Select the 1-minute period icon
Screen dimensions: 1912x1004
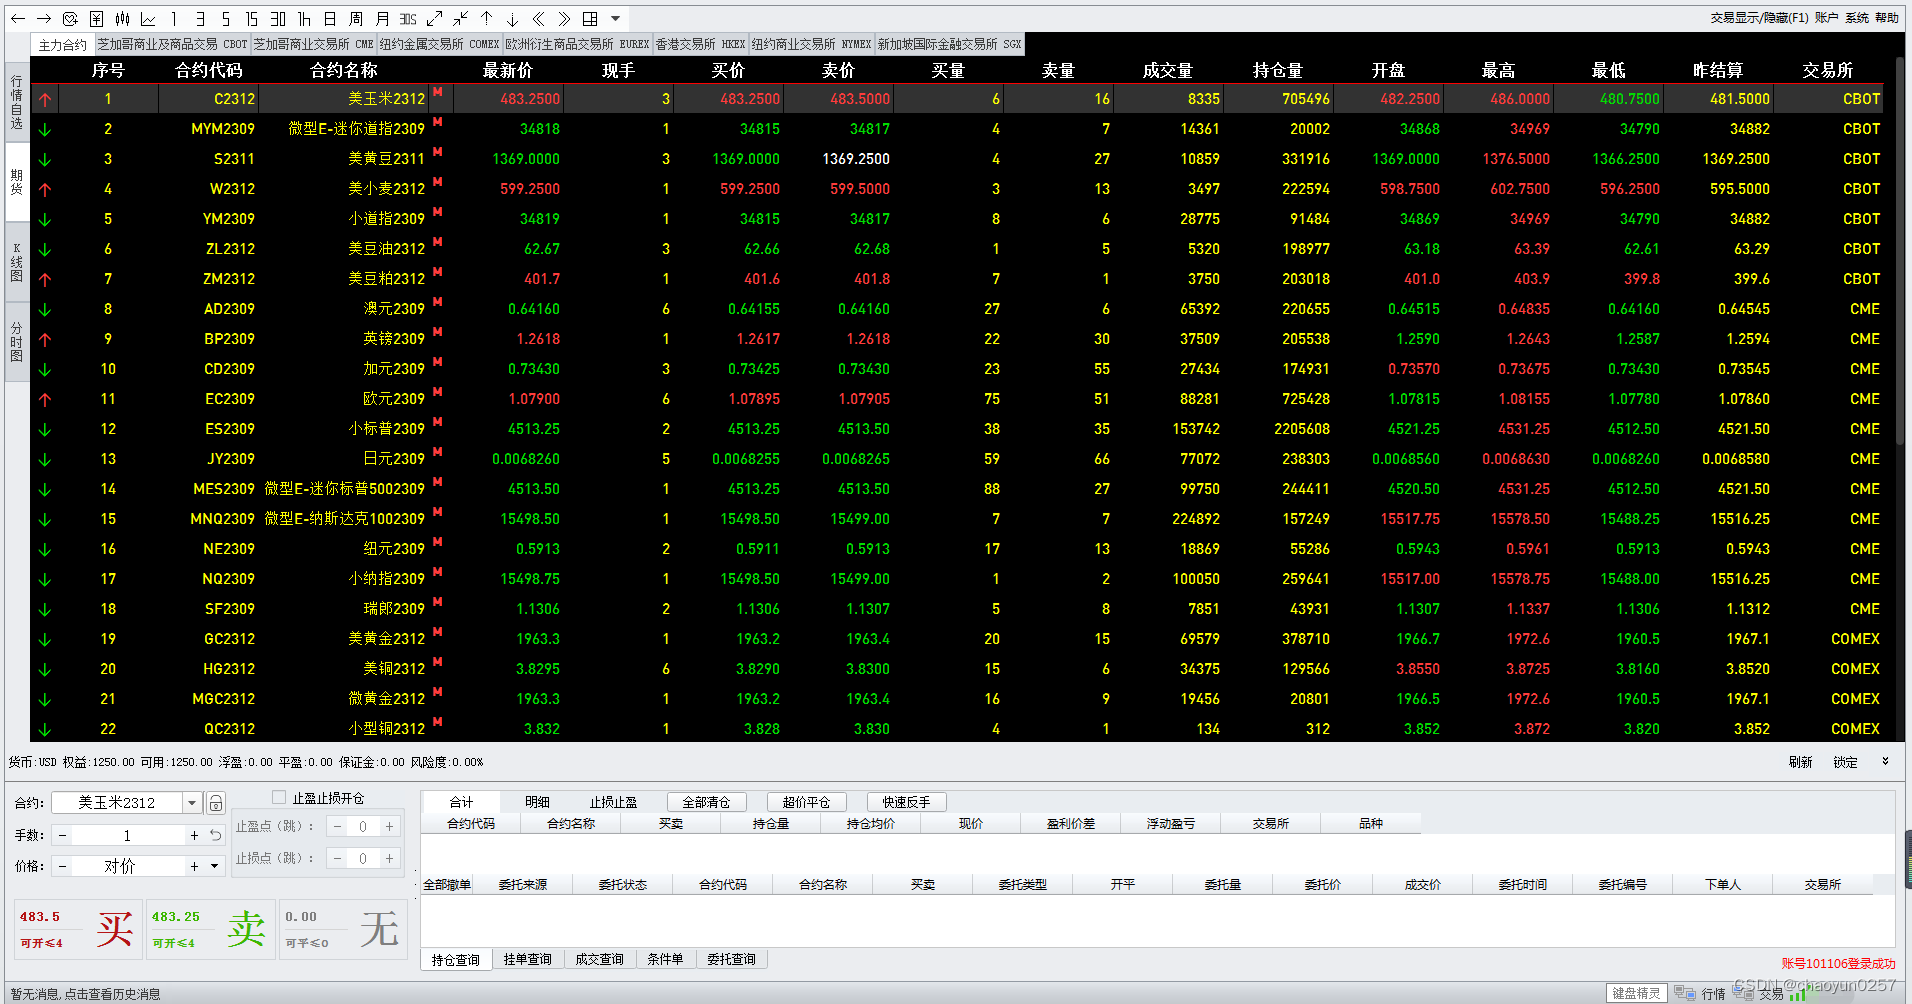coord(174,18)
